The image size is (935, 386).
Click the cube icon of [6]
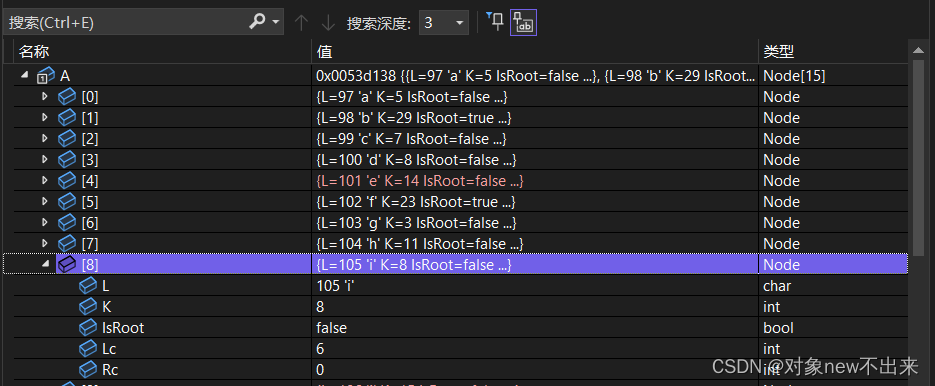[x=67, y=222]
